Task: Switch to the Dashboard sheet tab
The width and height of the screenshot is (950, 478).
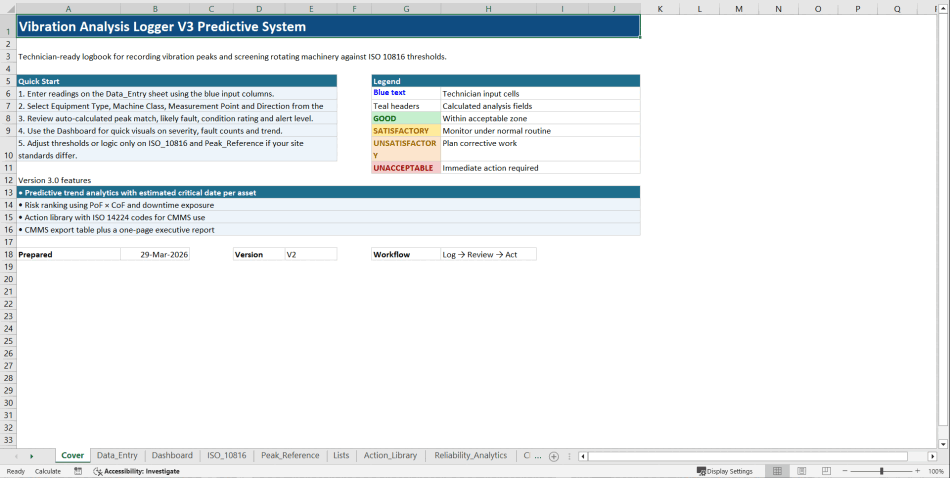Action: [172, 455]
